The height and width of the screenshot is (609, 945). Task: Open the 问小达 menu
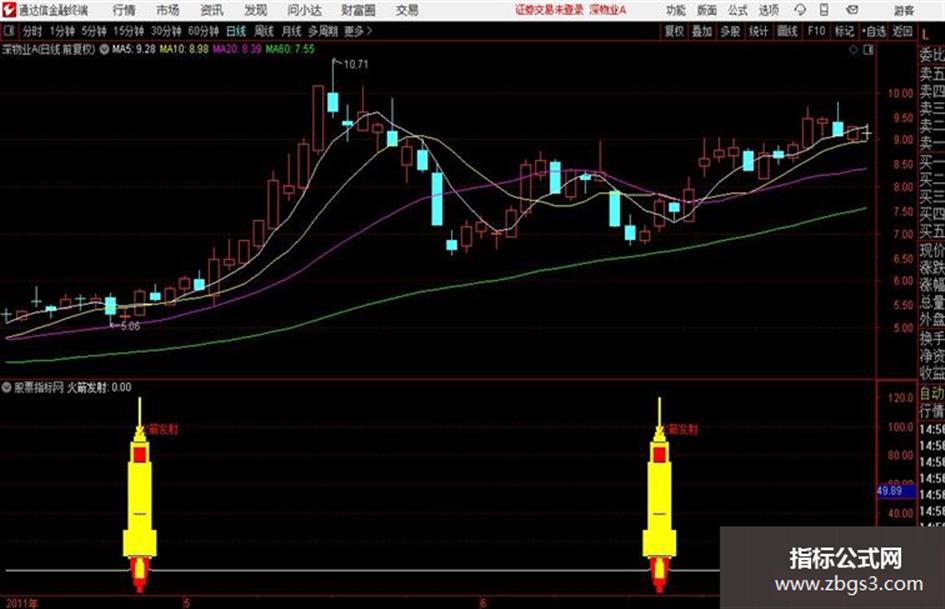(304, 10)
